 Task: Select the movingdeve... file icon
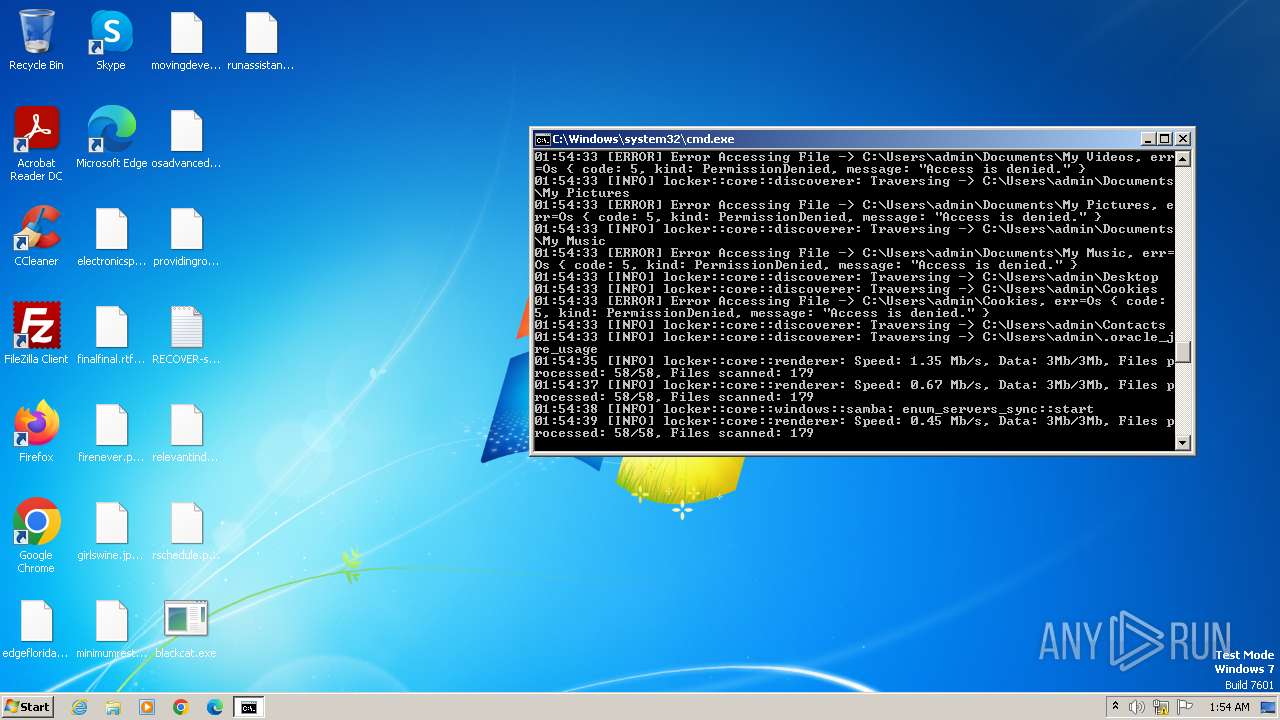tap(186, 40)
